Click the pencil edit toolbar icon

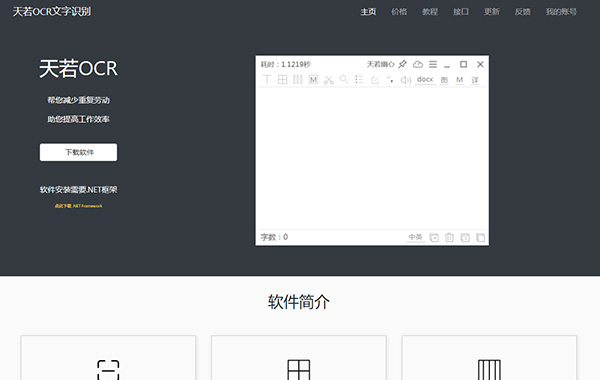pyautogui.click(x=375, y=80)
